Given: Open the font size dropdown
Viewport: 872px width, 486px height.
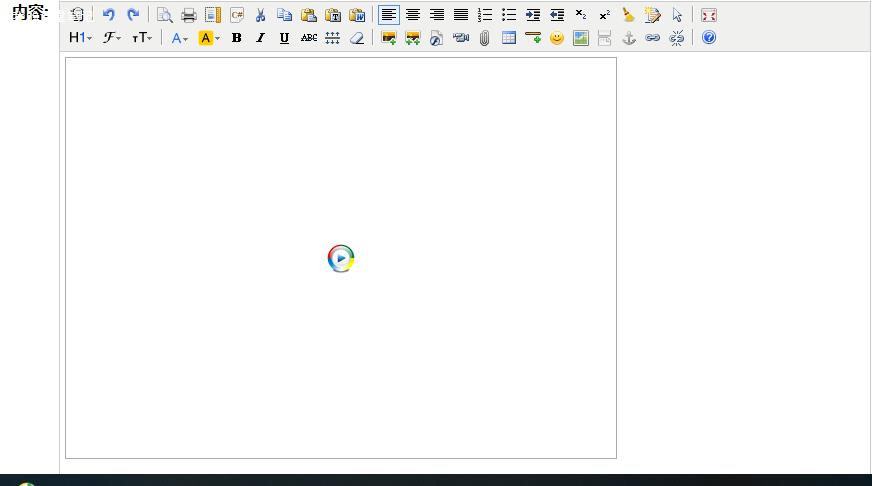Looking at the screenshot, I should point(142,38).
